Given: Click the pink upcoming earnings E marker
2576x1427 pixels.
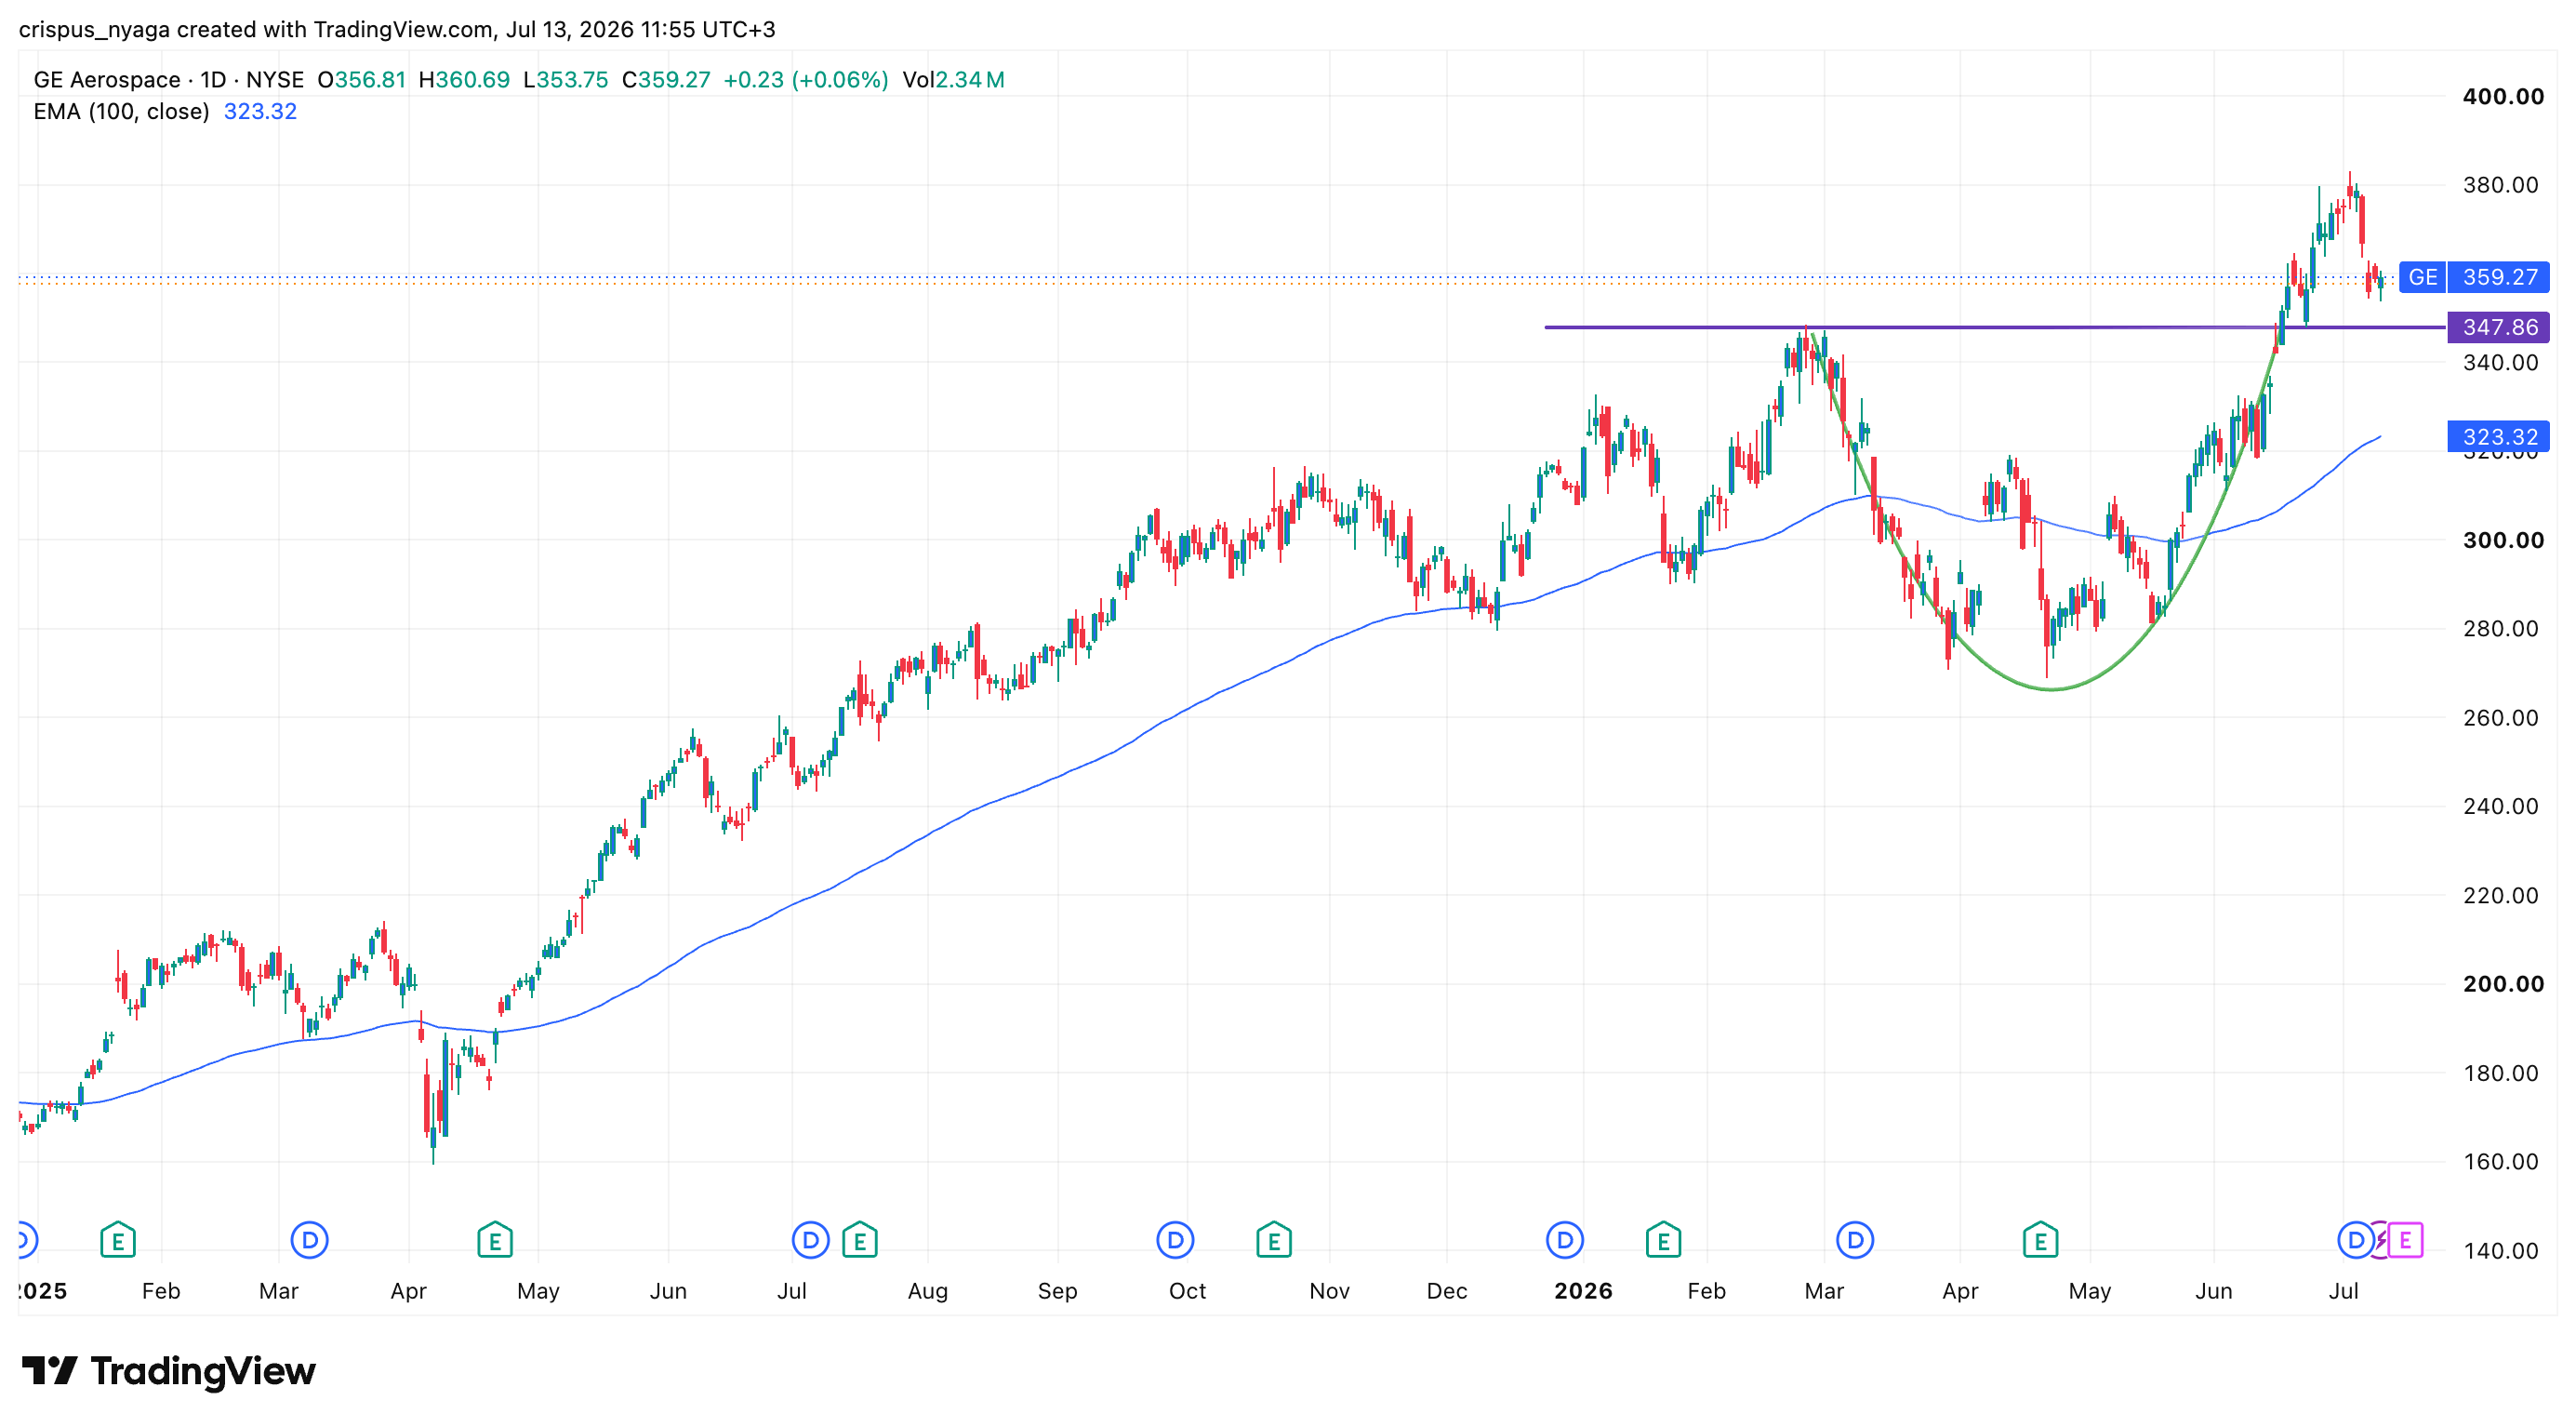Looking at the screenshot, I should [2406, 1240].
